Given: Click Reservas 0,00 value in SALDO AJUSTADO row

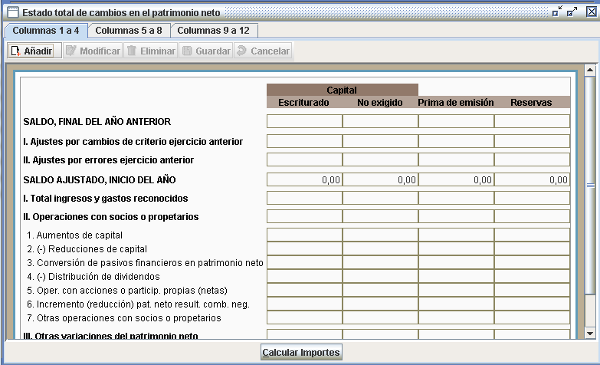Looking at the screenshot, I should tap(532, 179).
